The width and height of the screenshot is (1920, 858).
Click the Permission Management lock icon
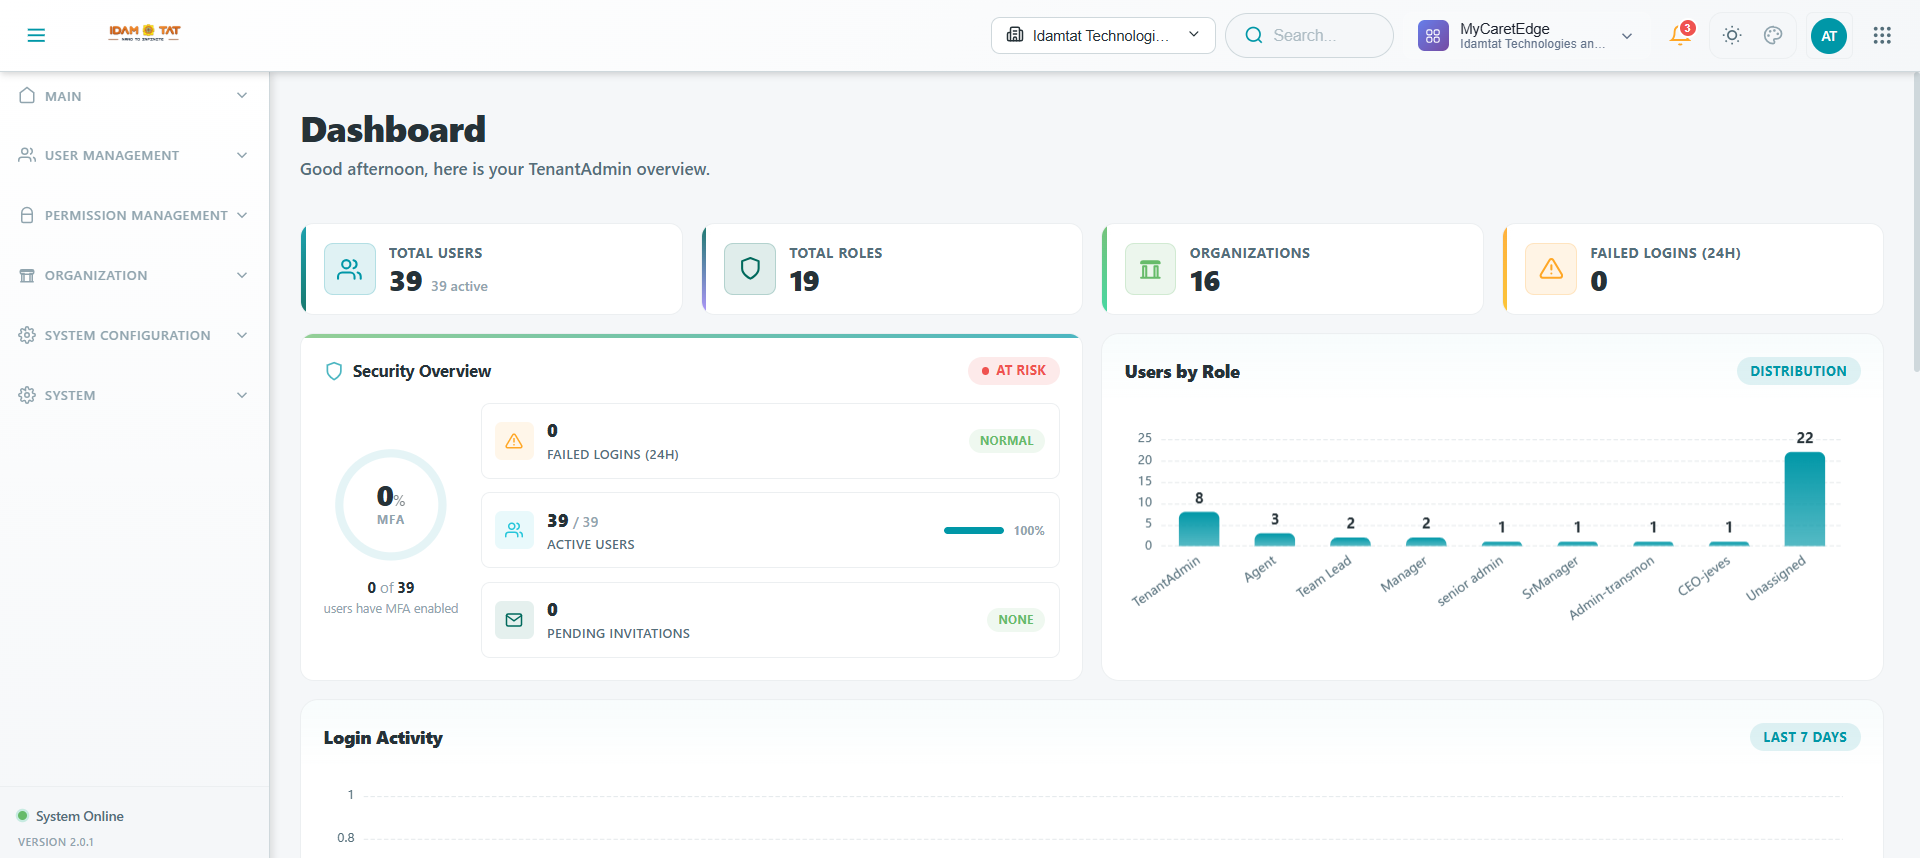(x=27, y=215)
